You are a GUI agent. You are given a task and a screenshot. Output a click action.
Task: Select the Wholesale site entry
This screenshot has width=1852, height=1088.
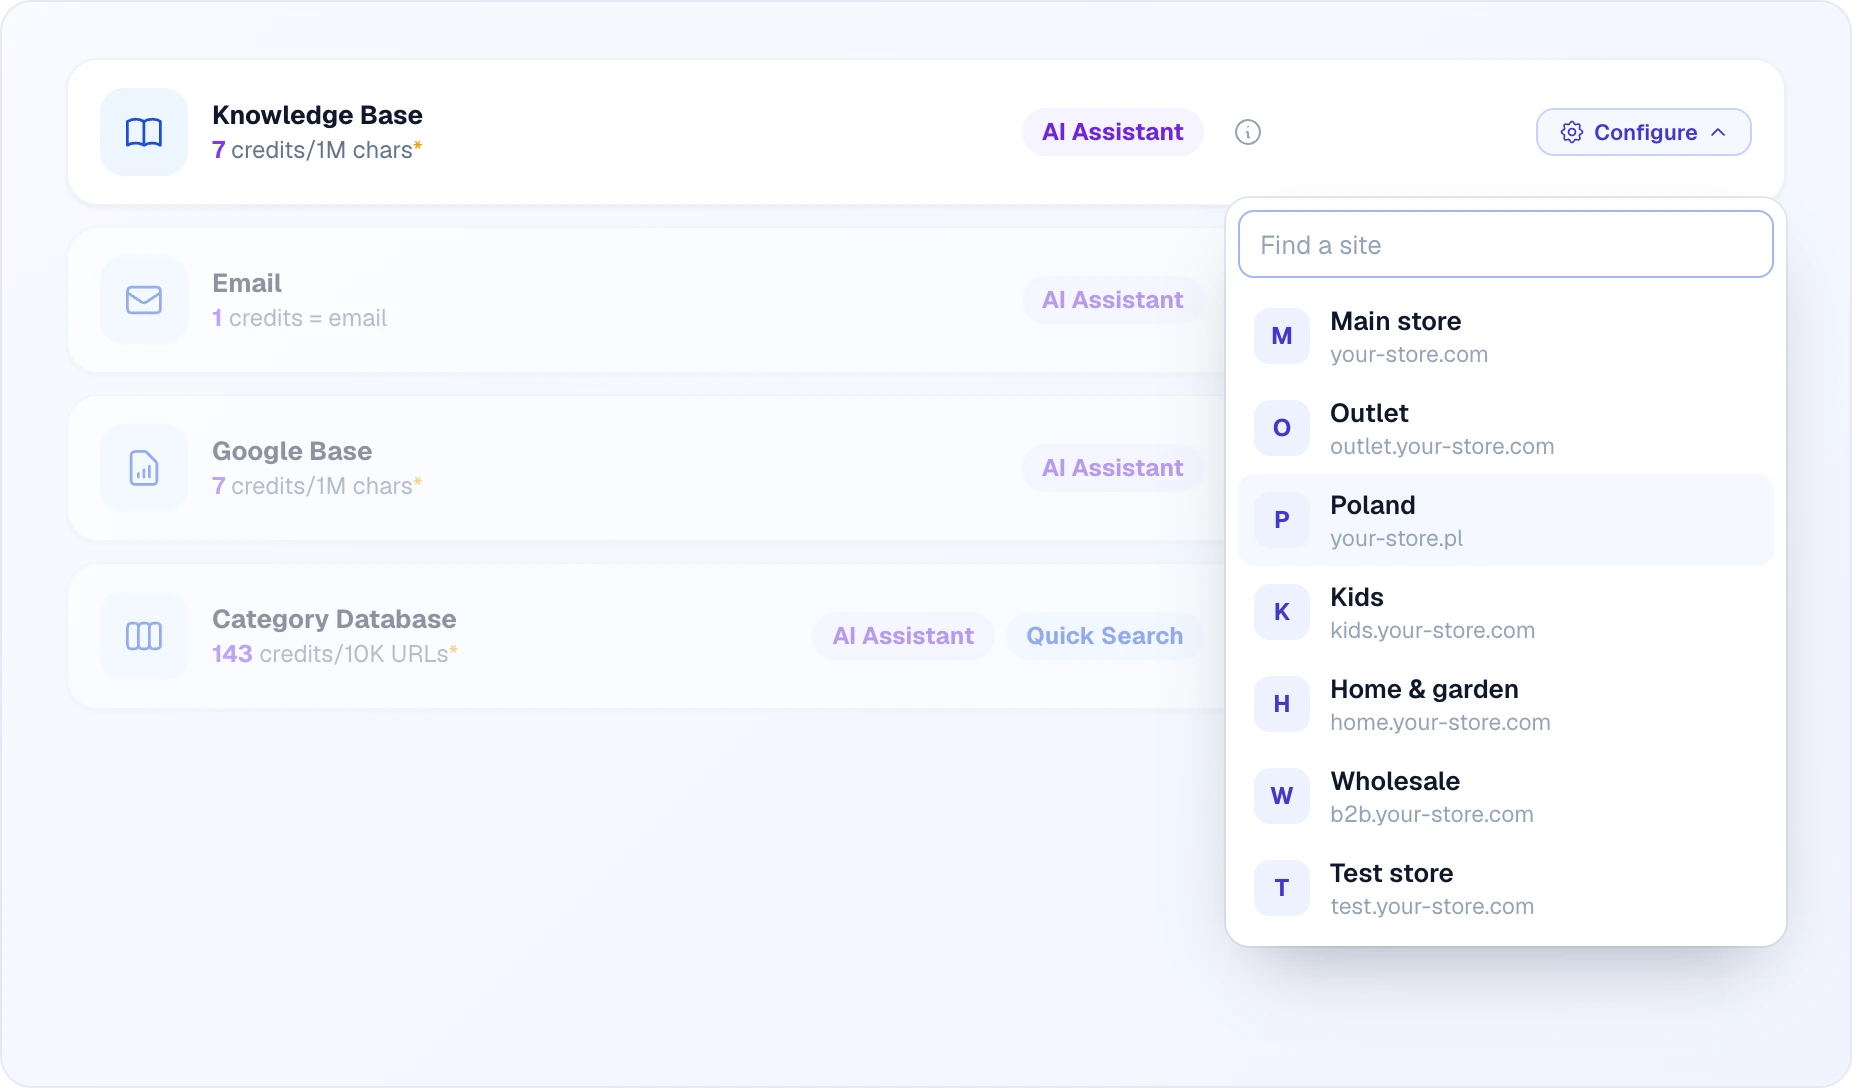click(1506, 796)
